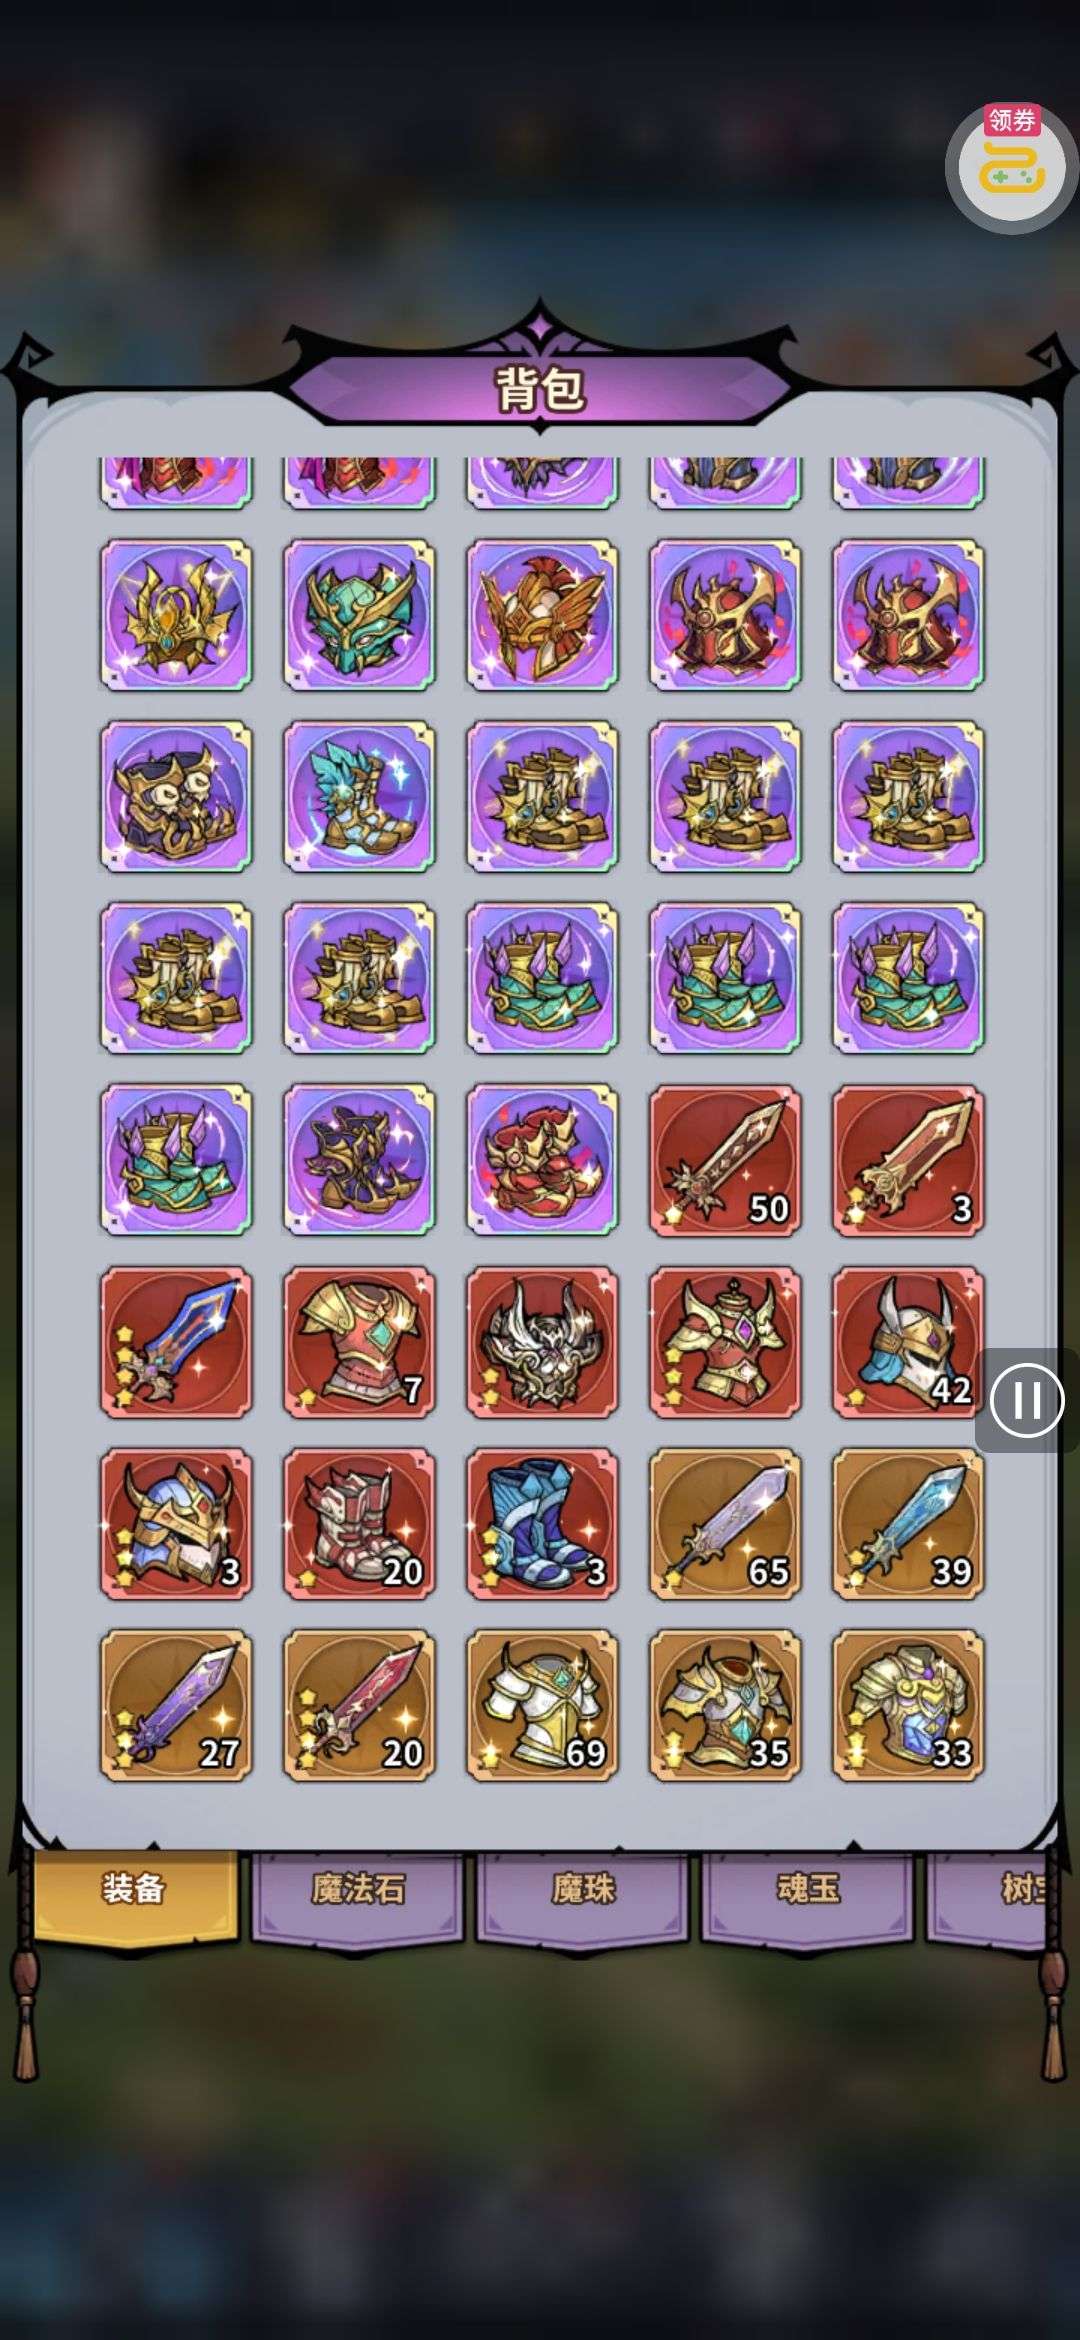Tap the horned helmet showing 42
1080x2340 pixels.
[908, 1342]
